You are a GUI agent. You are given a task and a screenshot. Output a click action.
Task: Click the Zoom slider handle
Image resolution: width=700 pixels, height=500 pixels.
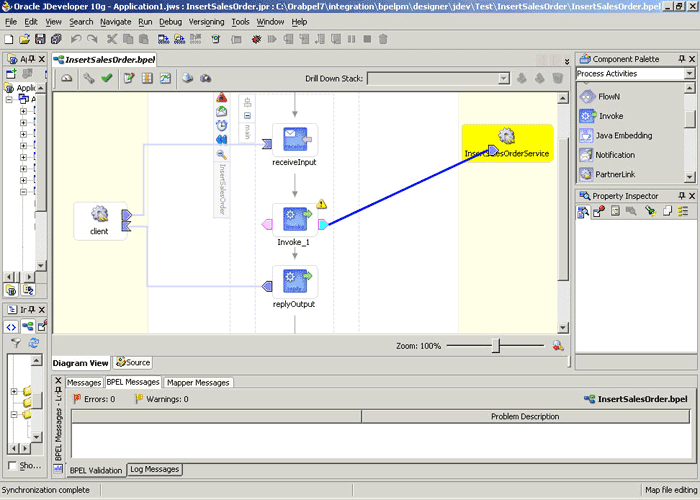(x=496, y=345)
